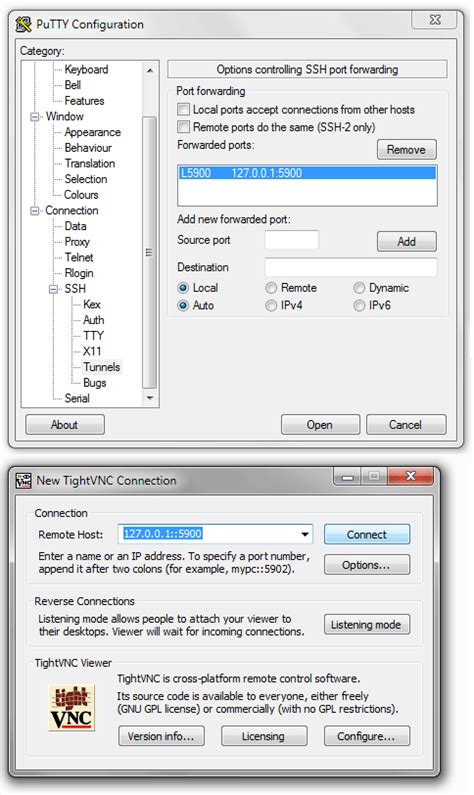This screenshot has width=474, height=795.
Task: Open the Data category
Action: 75,226
